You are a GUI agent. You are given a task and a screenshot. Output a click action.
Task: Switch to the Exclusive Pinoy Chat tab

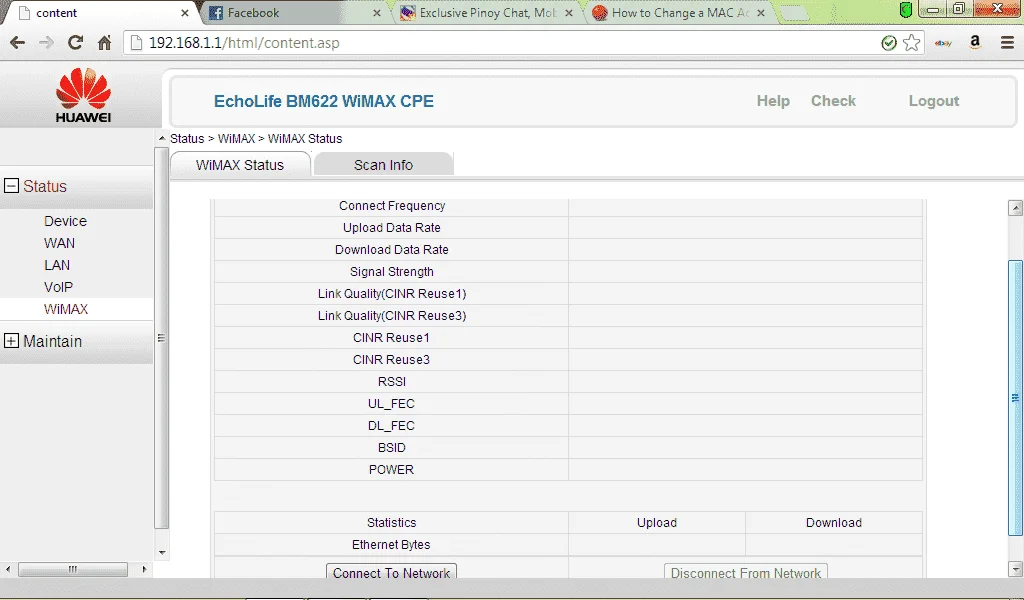pos(487,13)
